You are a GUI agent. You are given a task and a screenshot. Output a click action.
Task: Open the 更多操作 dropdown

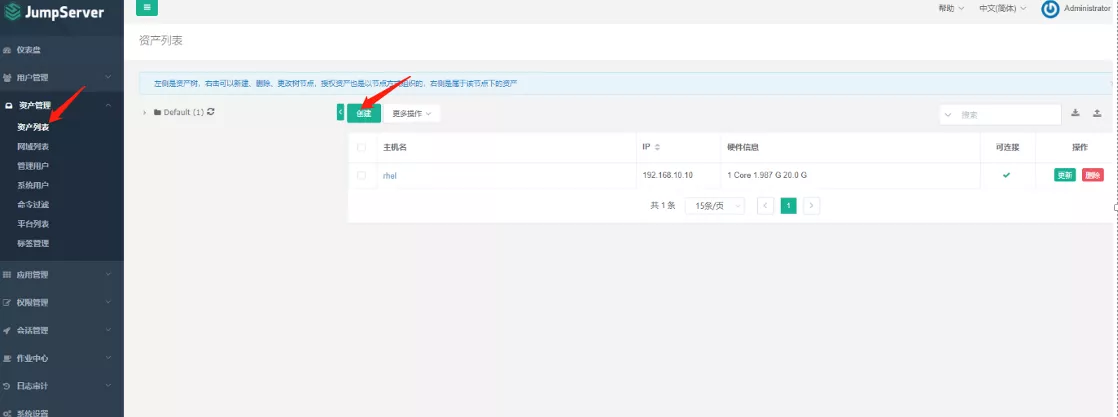tap(411, 114)
